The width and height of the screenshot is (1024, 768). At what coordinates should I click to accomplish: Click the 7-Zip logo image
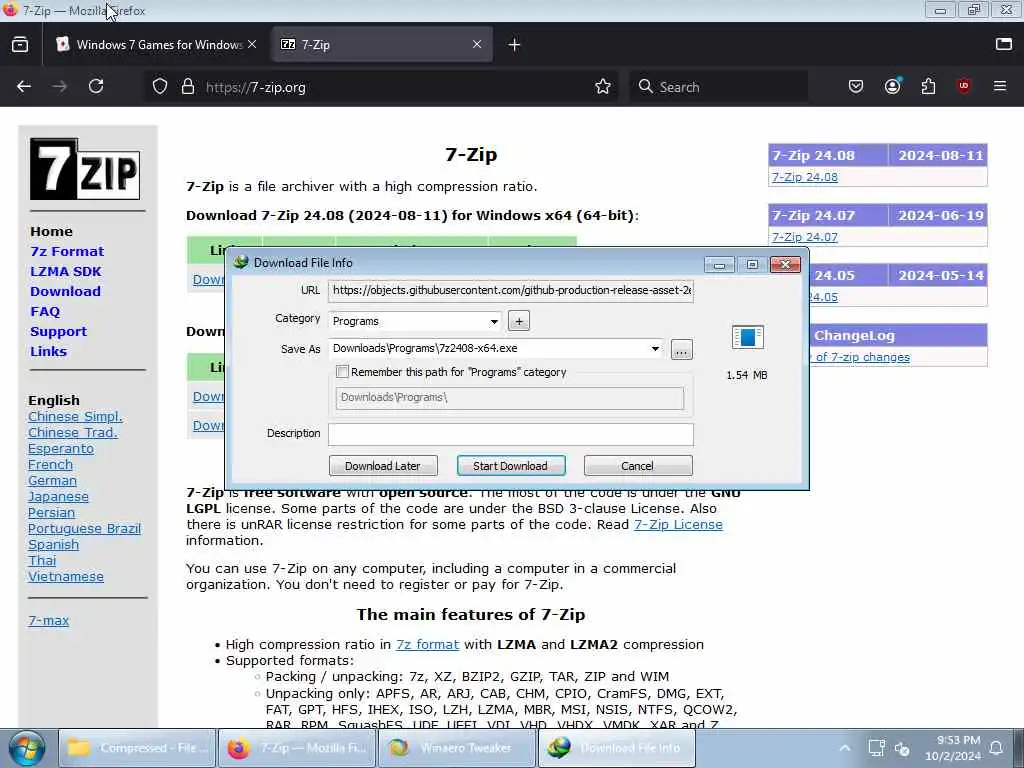85,169
